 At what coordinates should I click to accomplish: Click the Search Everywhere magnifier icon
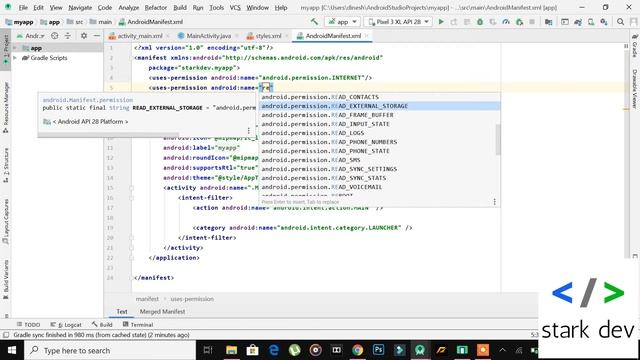(620, 22)
